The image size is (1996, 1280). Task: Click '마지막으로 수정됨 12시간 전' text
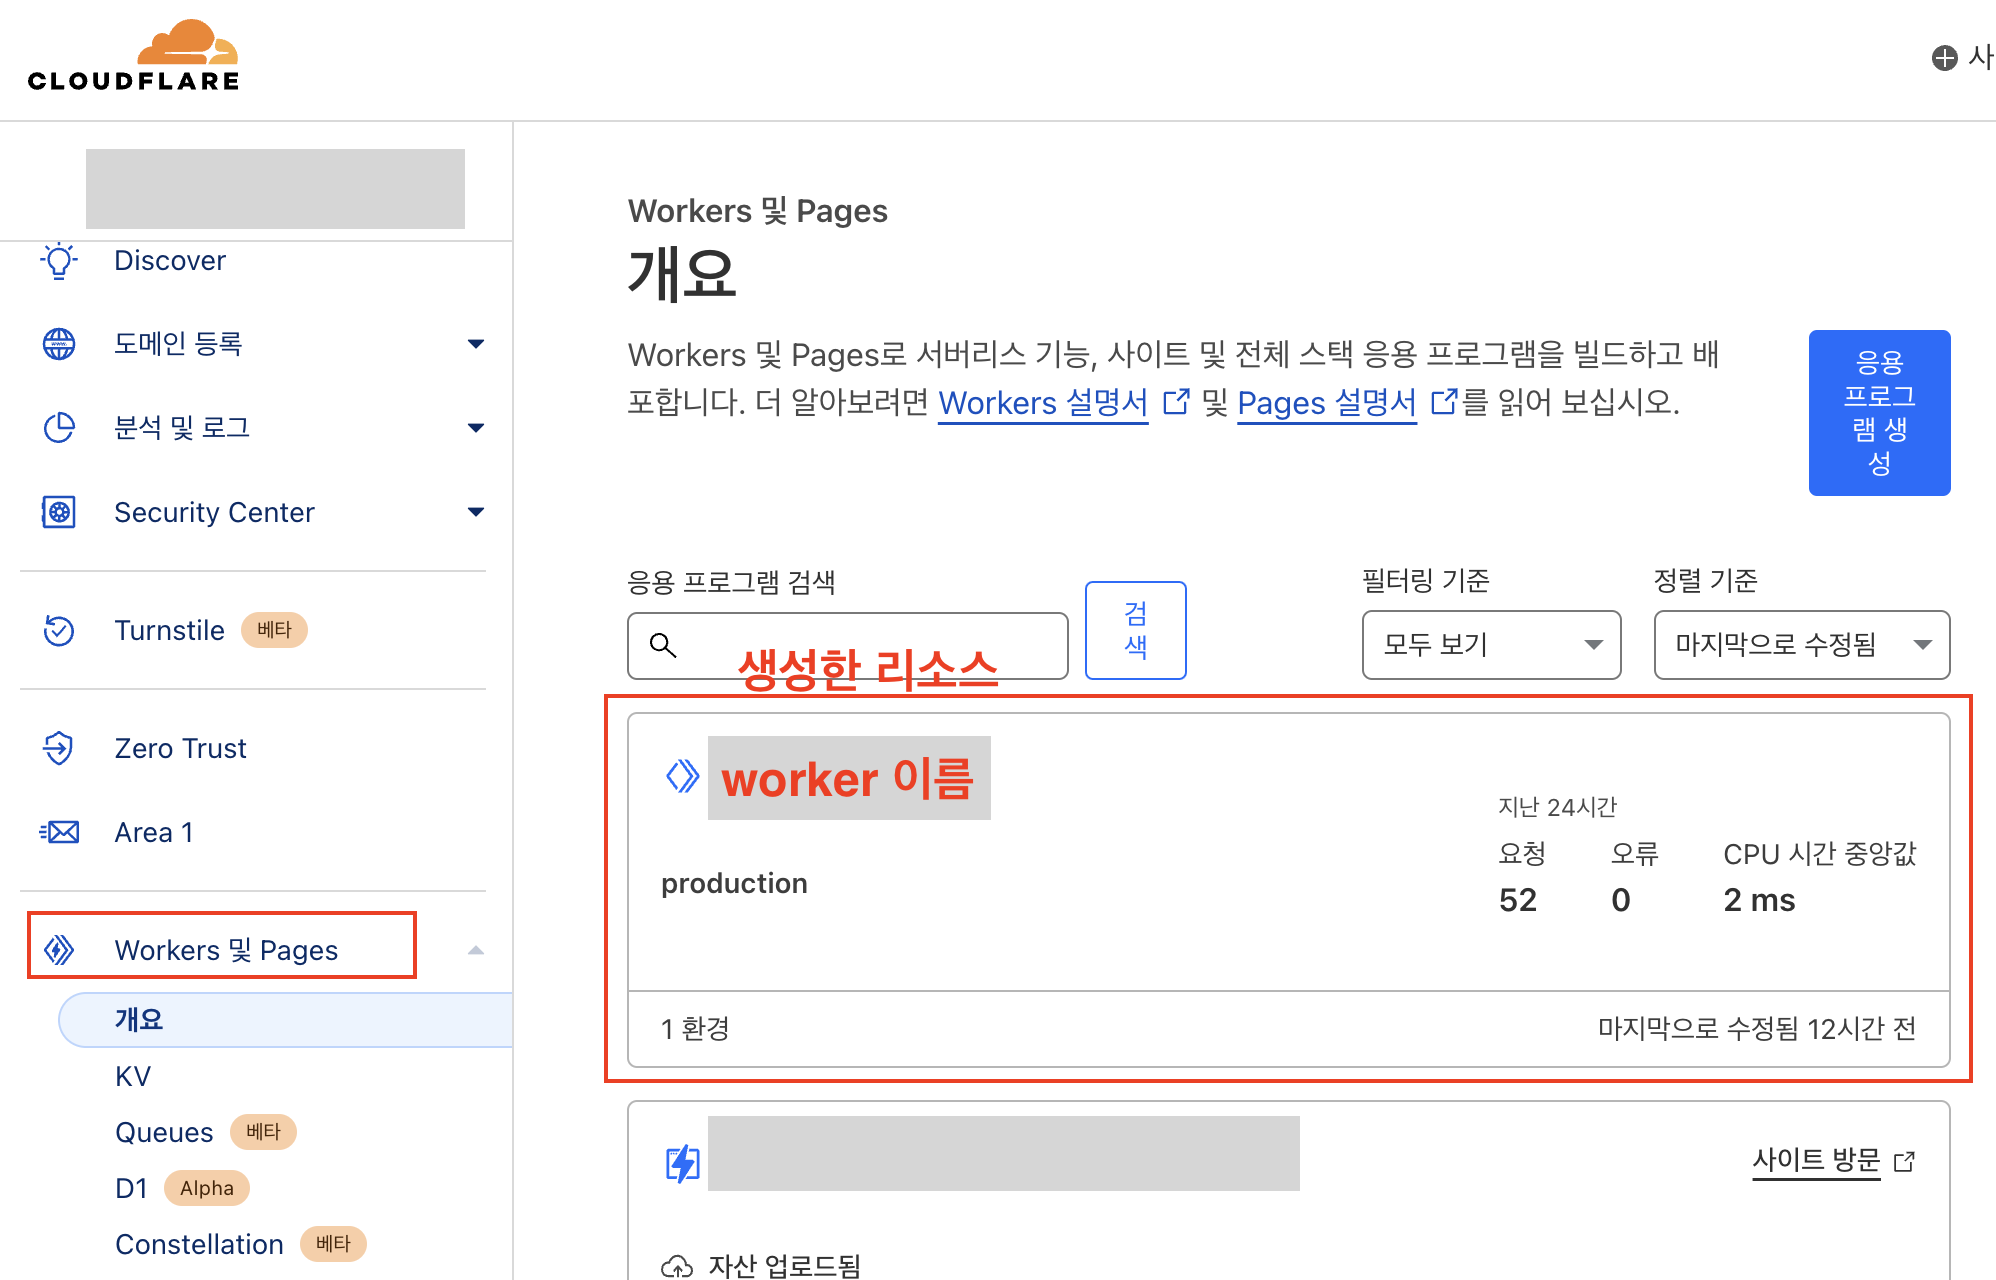(x=1756, y=1029)
